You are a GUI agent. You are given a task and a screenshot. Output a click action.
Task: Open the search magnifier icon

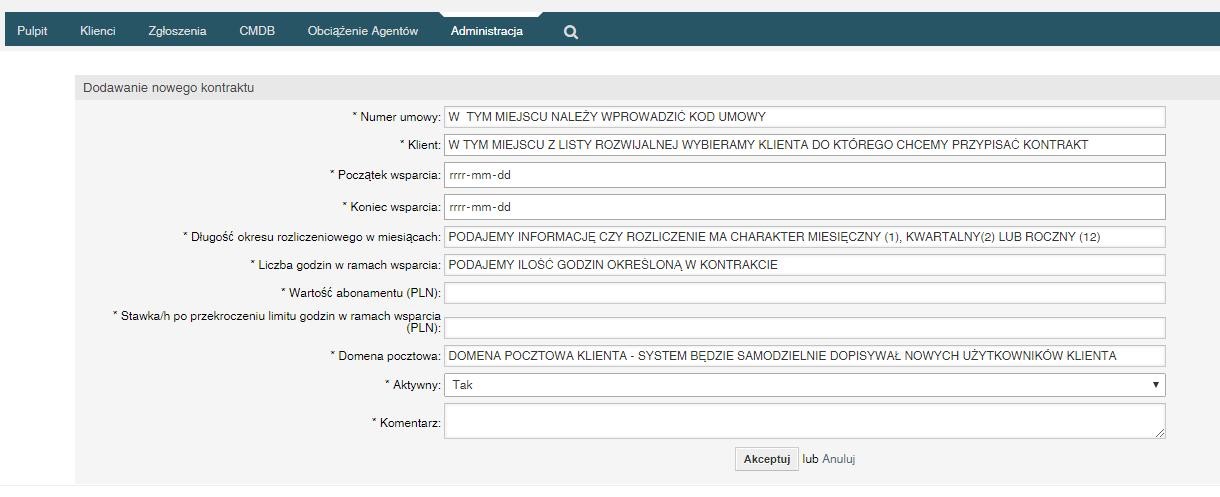pyautogui.click(x=571, y=32)
